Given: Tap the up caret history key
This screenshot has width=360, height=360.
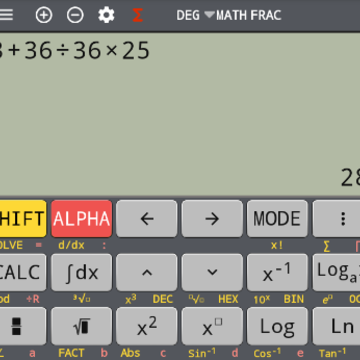Looking at the screenshot, I should coord(147,272).
